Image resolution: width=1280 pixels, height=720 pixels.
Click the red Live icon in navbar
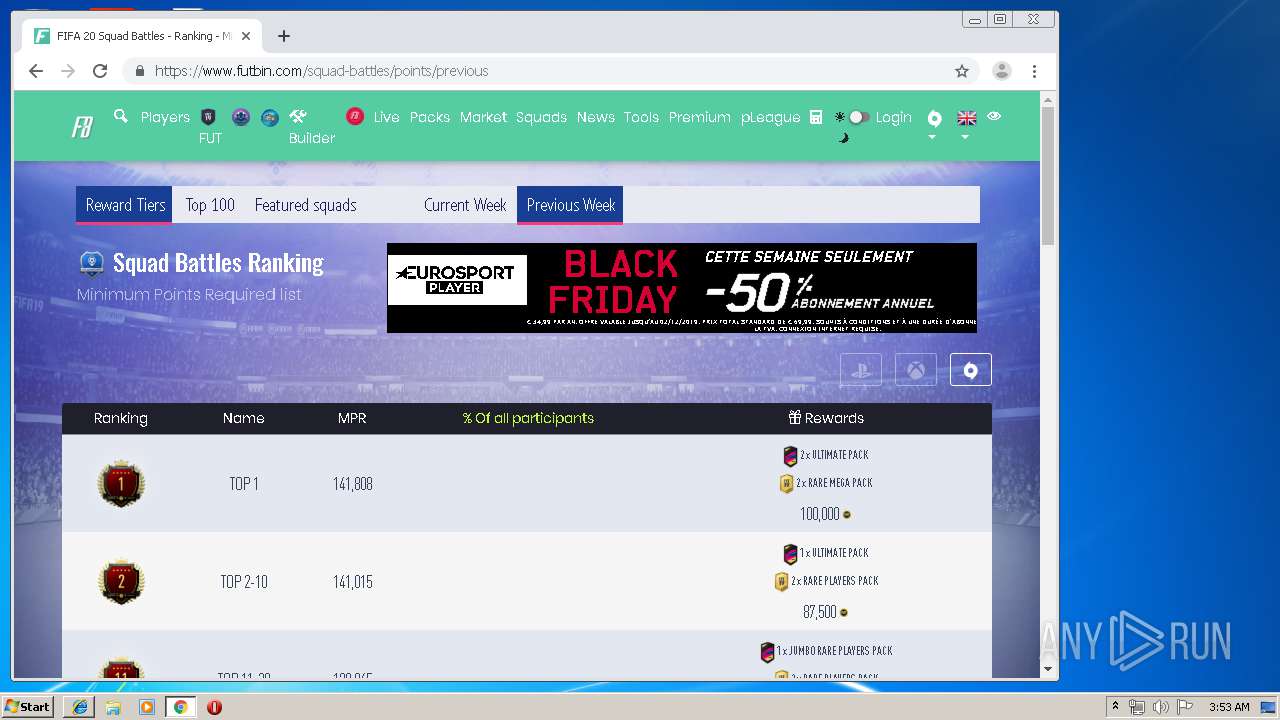pyautogui.click(x=355, y=117)
